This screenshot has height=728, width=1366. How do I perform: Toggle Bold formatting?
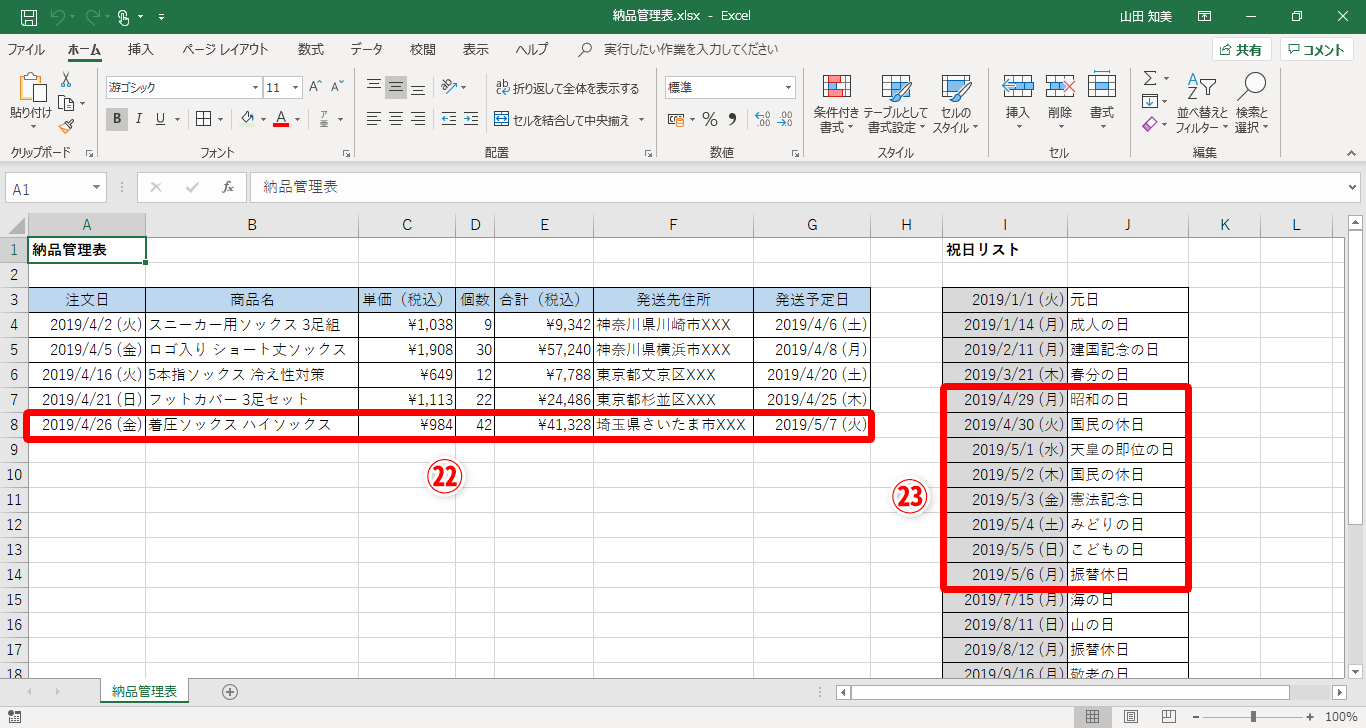(x=118, y=119)
